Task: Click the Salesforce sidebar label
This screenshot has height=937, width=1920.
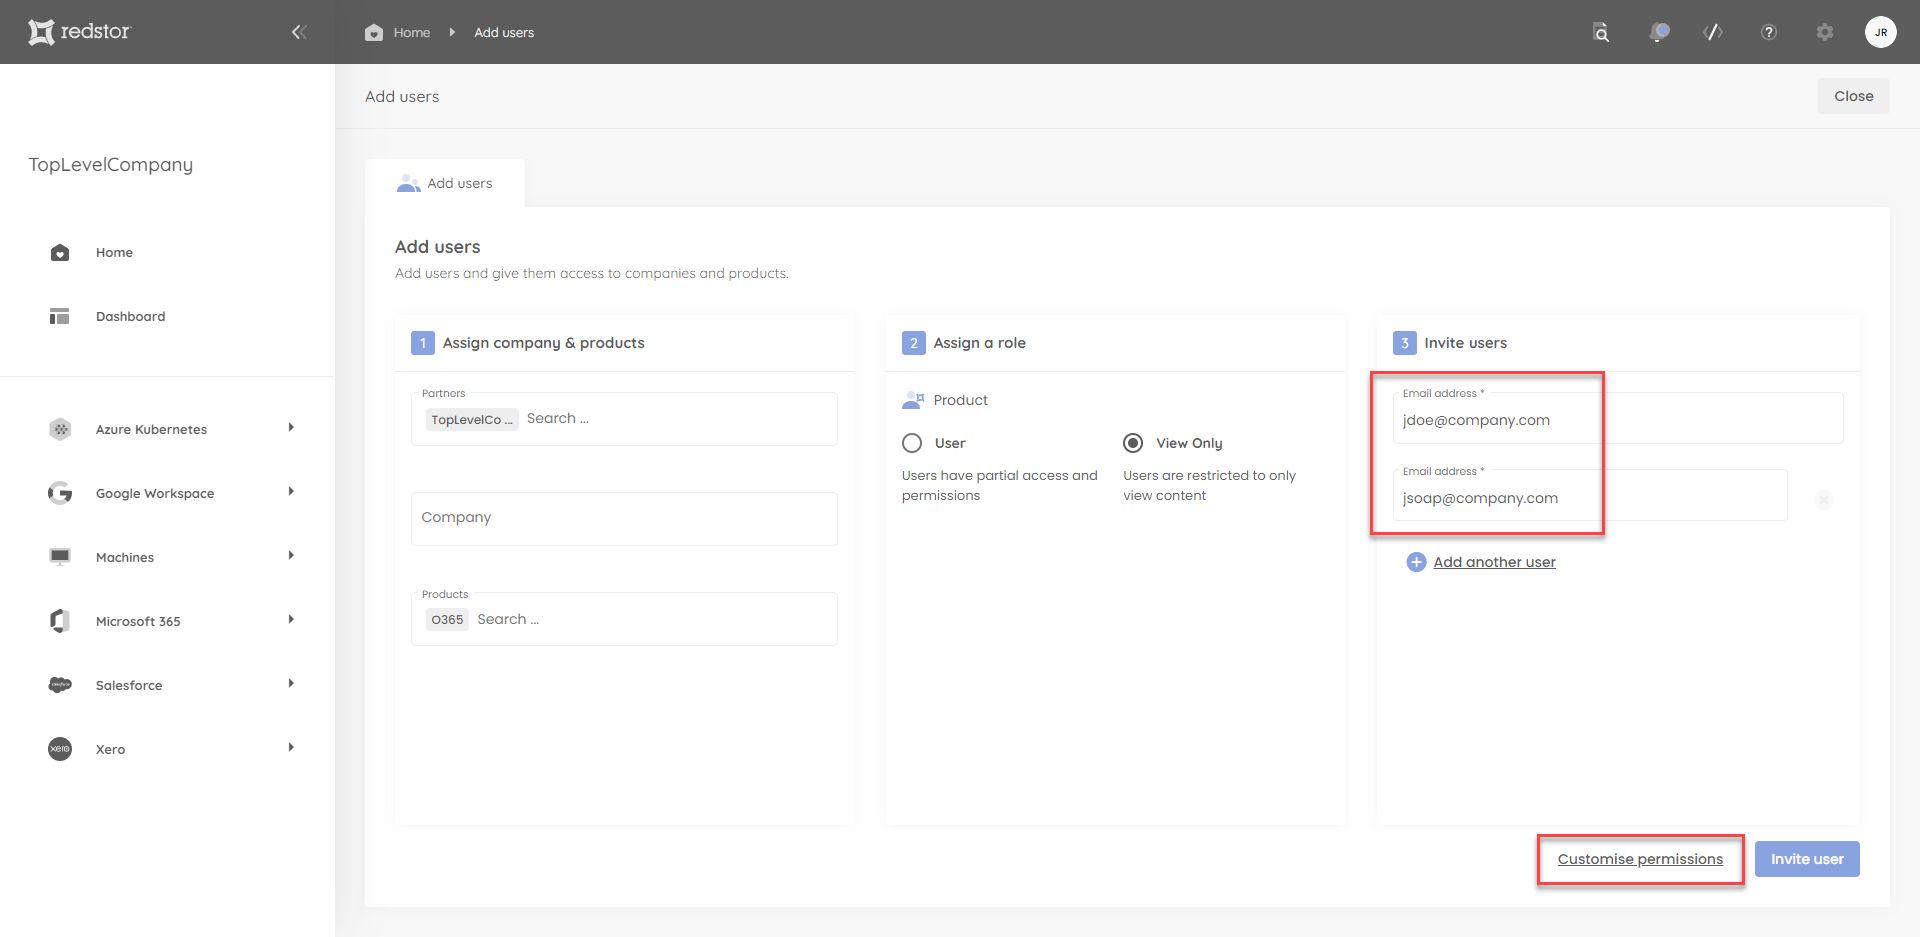Action: (129, 685)
